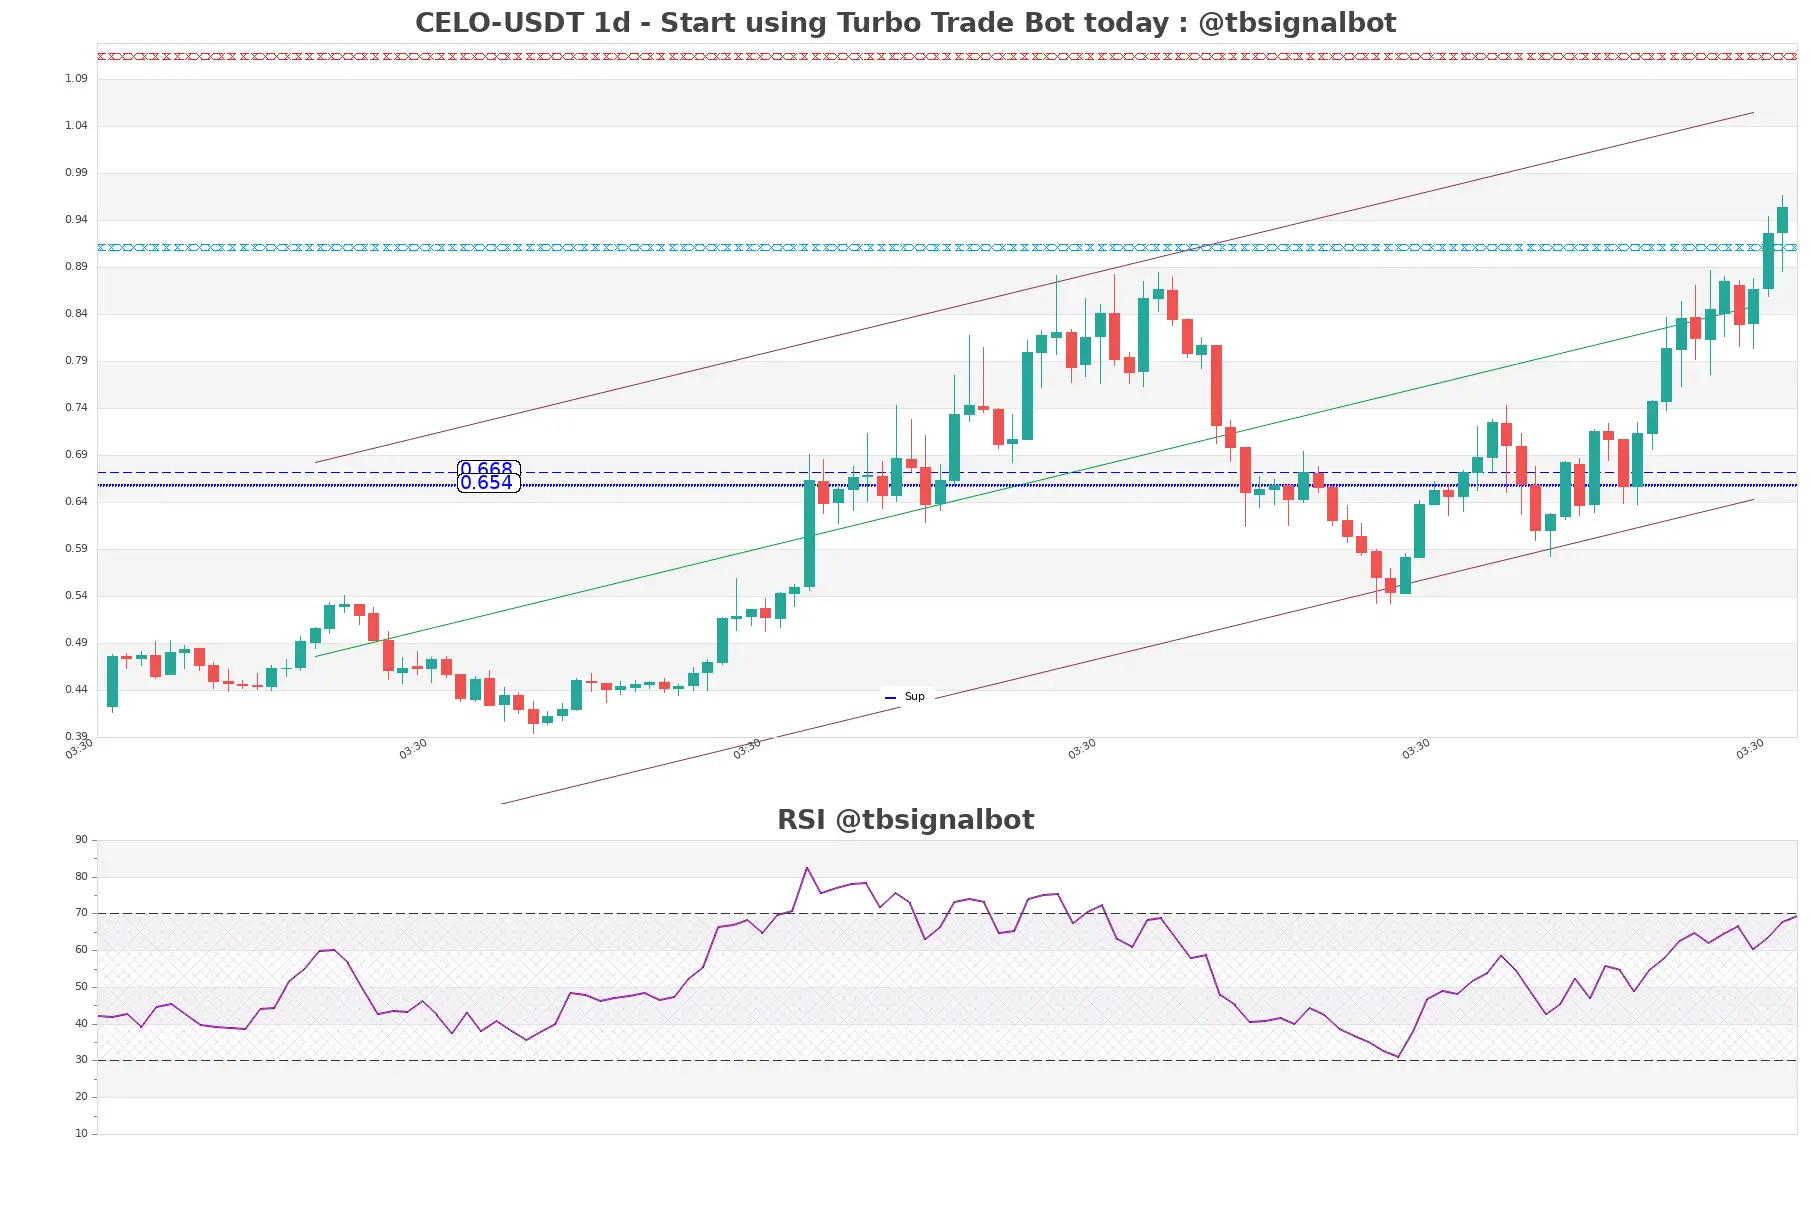Click the RSI peak above 80
The height and width of the screenshot is (1208, 1811).
point(807,868)
